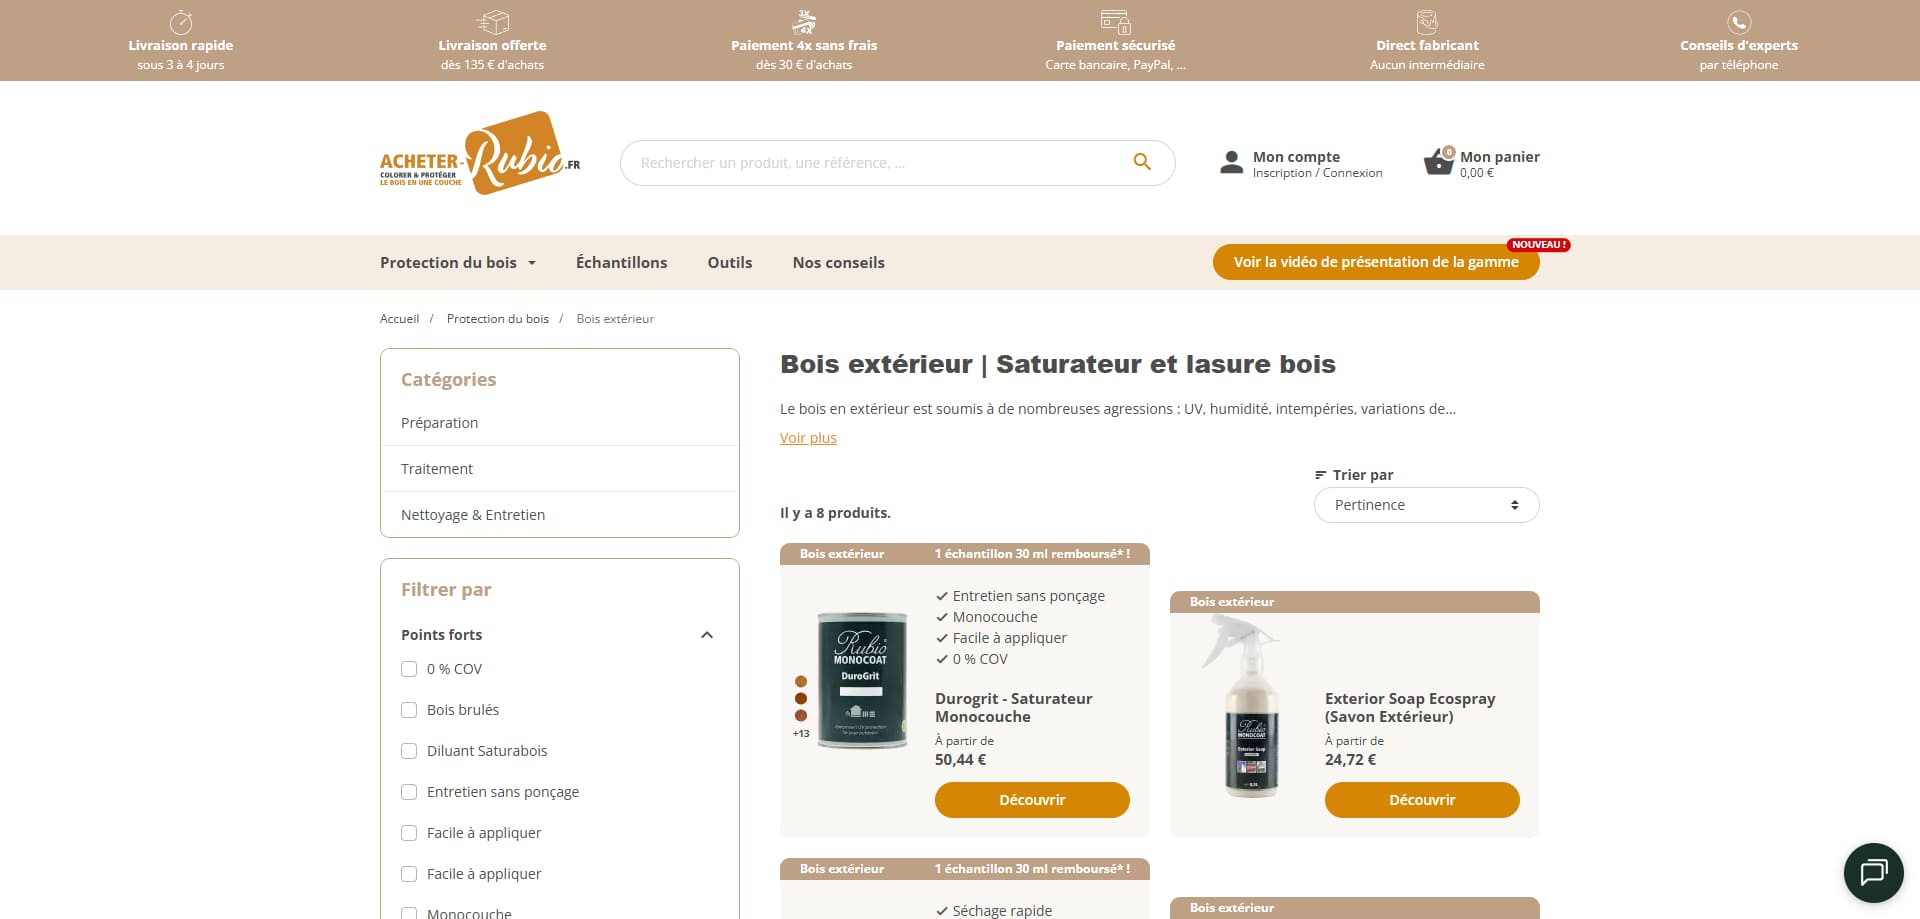This screenshot has width=1920, height=919.
Task: Click Découvrir for Exterior Soap Ecospray
Action: (x=1422, y=800)
